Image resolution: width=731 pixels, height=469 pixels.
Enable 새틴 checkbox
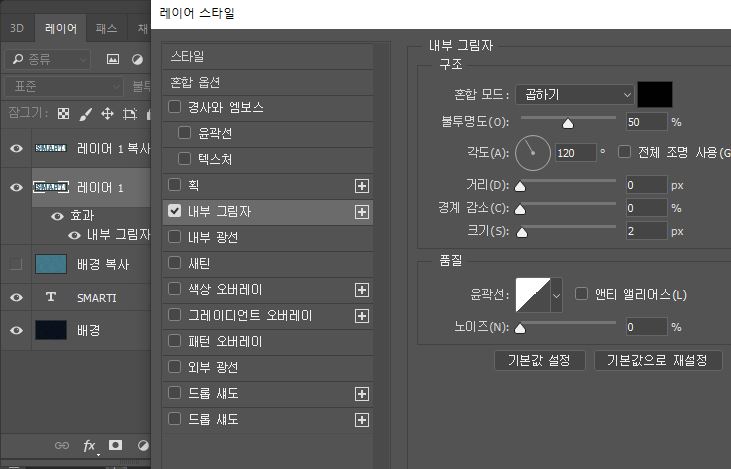tap(174, 263)
